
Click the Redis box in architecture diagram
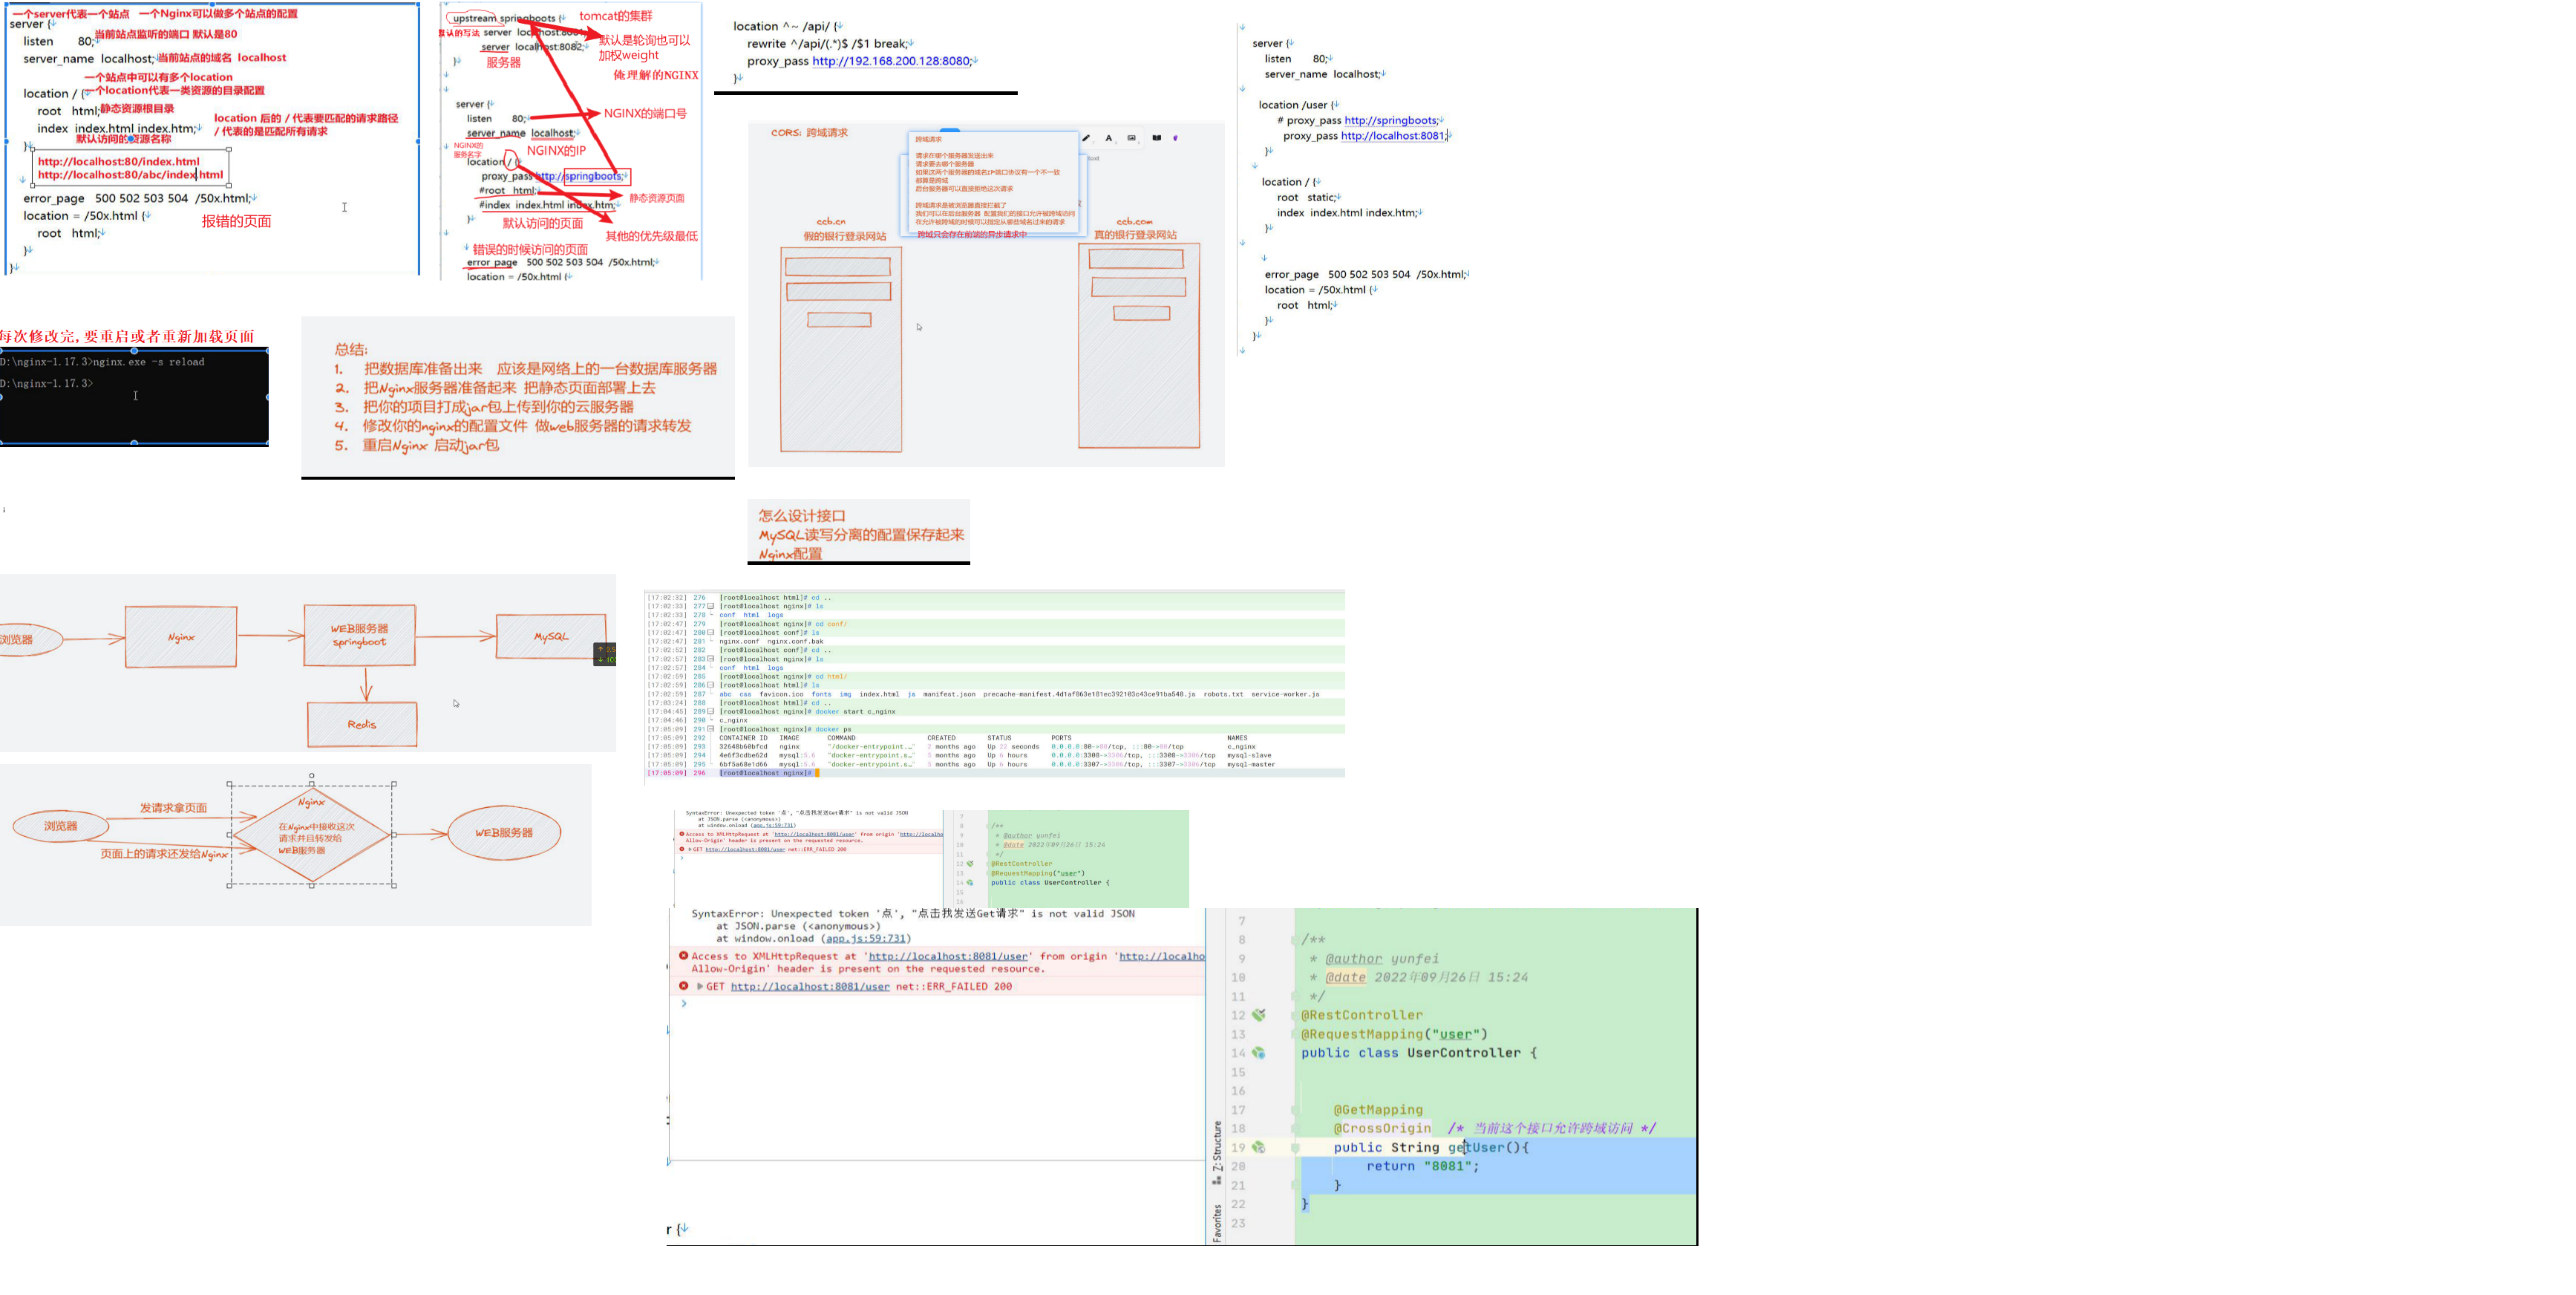click(x=362, y=724)
